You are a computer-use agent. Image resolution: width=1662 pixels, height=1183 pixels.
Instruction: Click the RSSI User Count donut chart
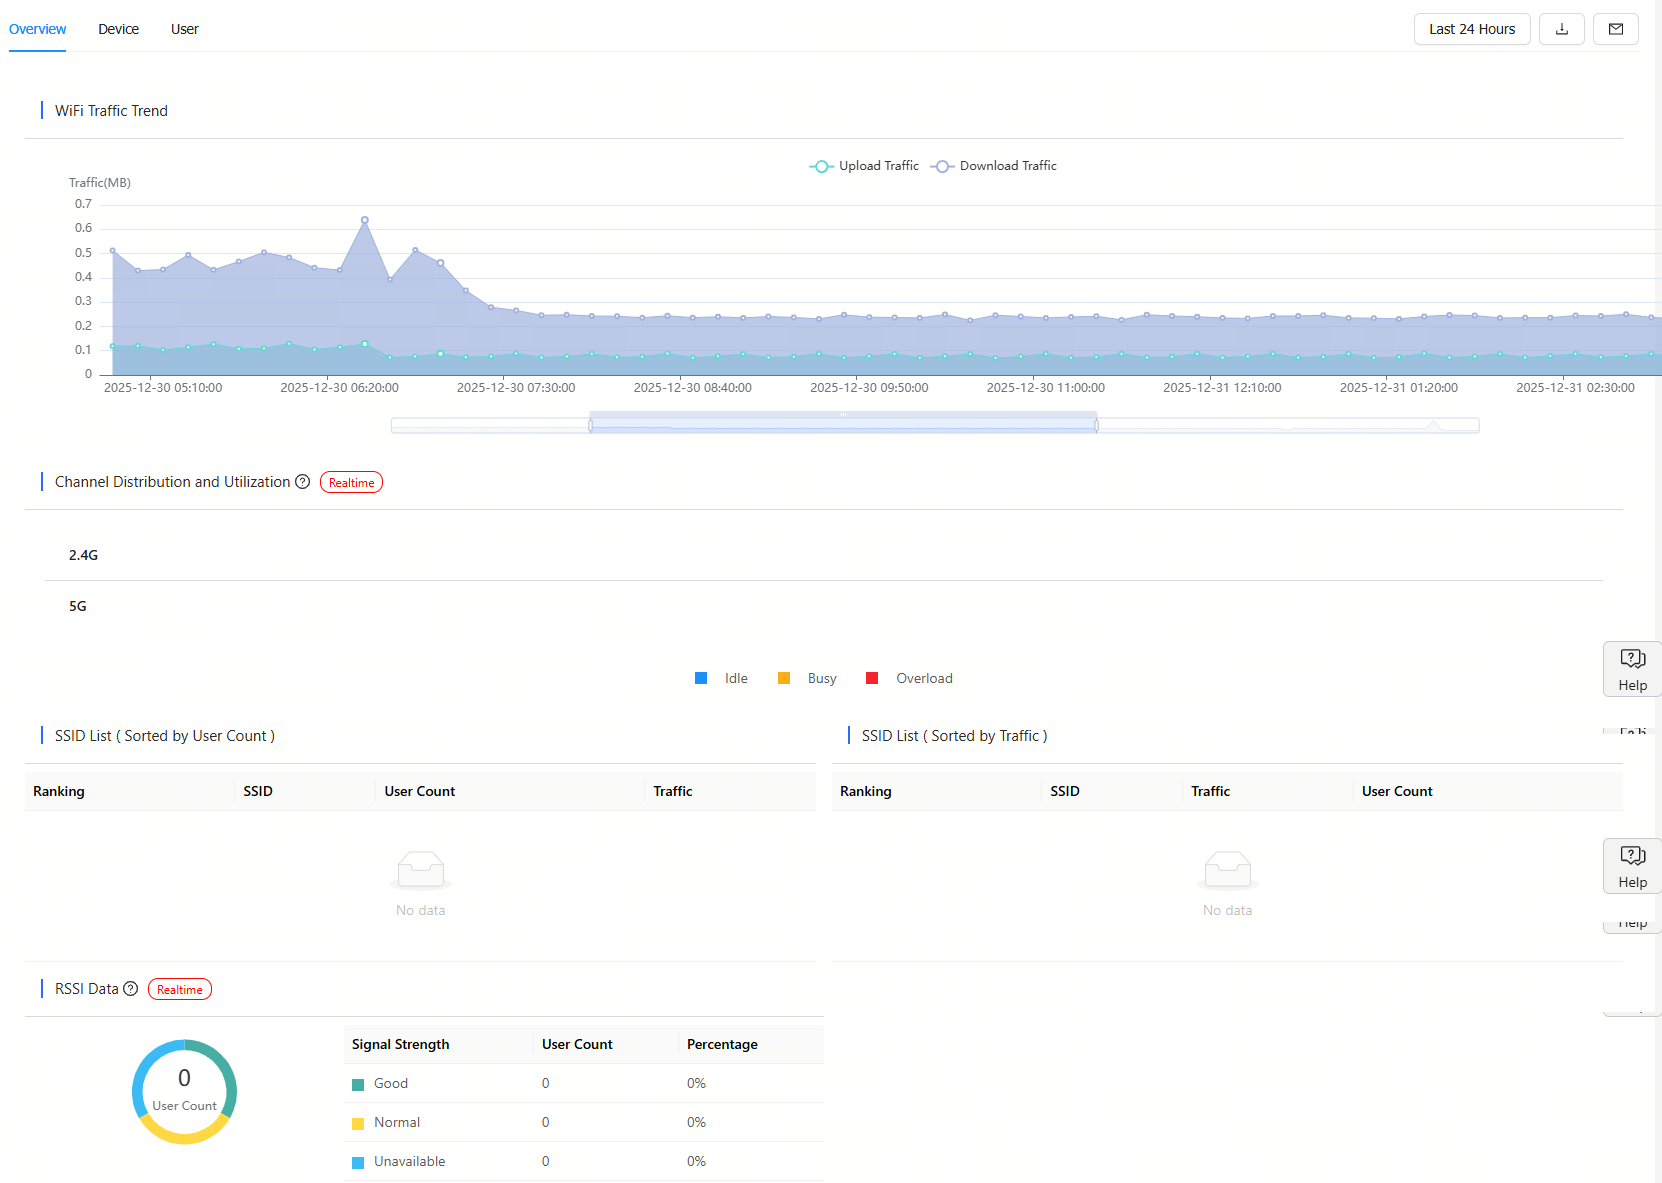click(184, 1091)
